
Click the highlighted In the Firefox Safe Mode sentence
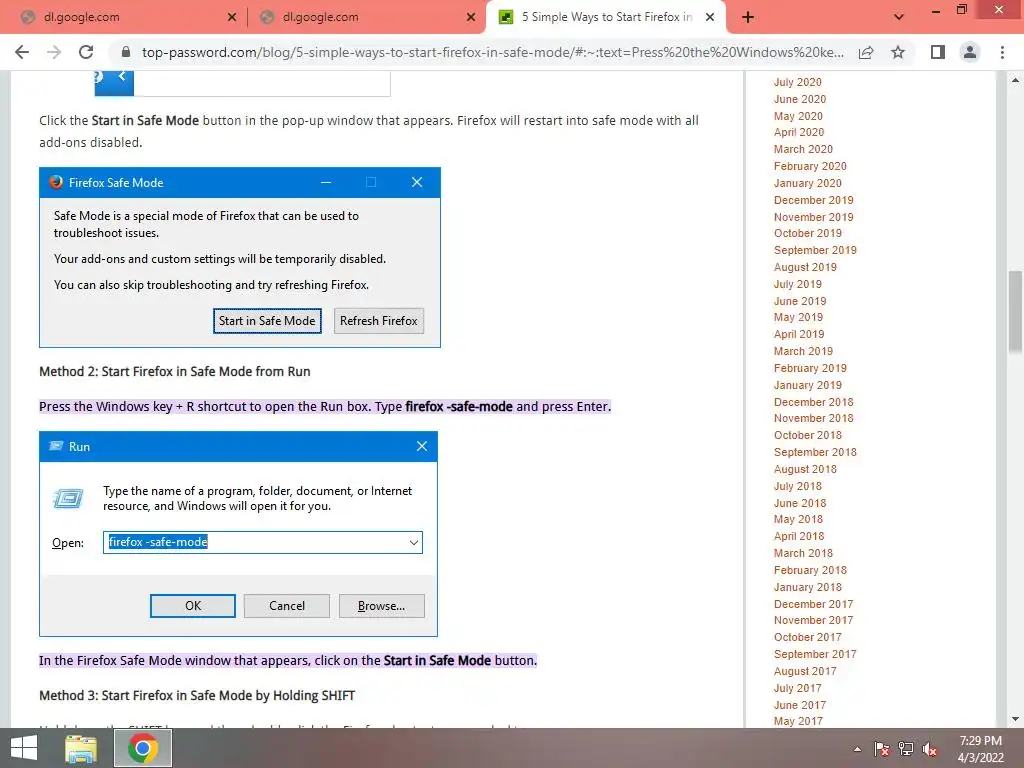(288, 660)
